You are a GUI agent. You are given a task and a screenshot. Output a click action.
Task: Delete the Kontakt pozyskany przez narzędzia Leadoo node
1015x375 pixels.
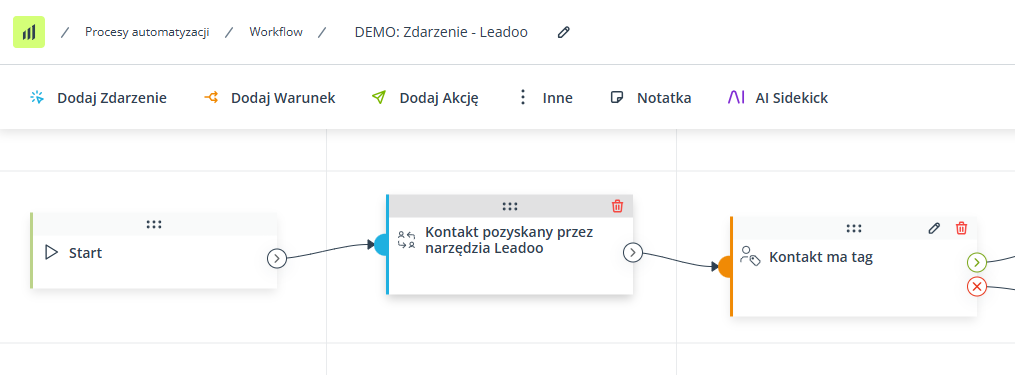(618, 206)
